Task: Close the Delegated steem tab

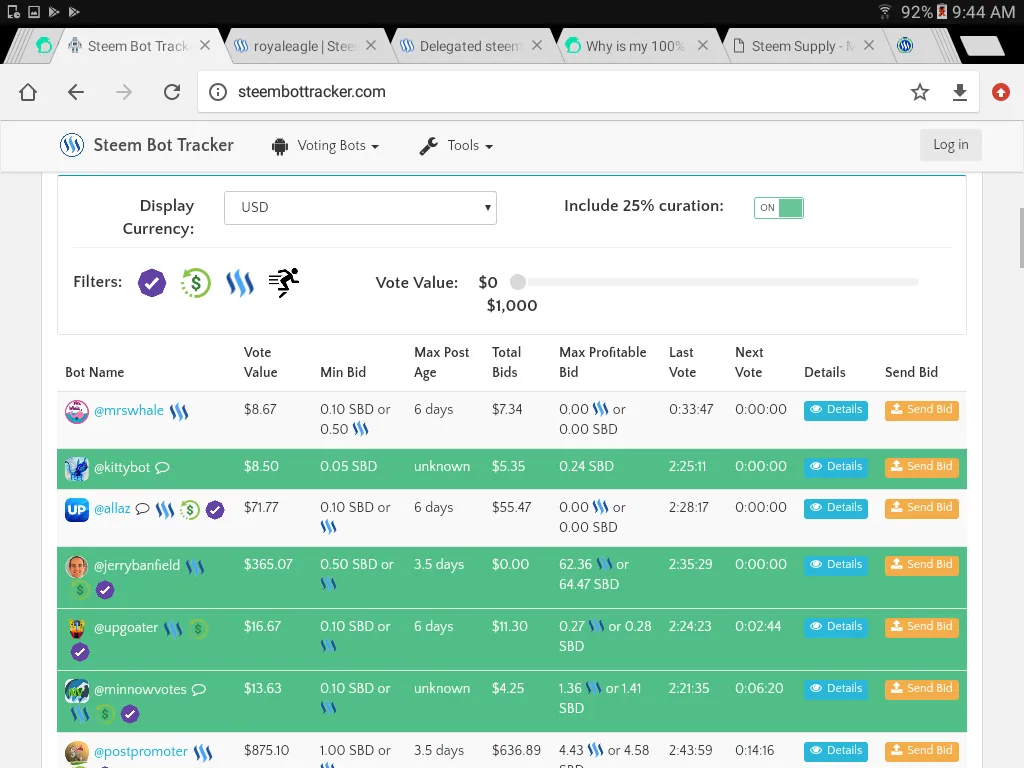Action: [537, 45]
